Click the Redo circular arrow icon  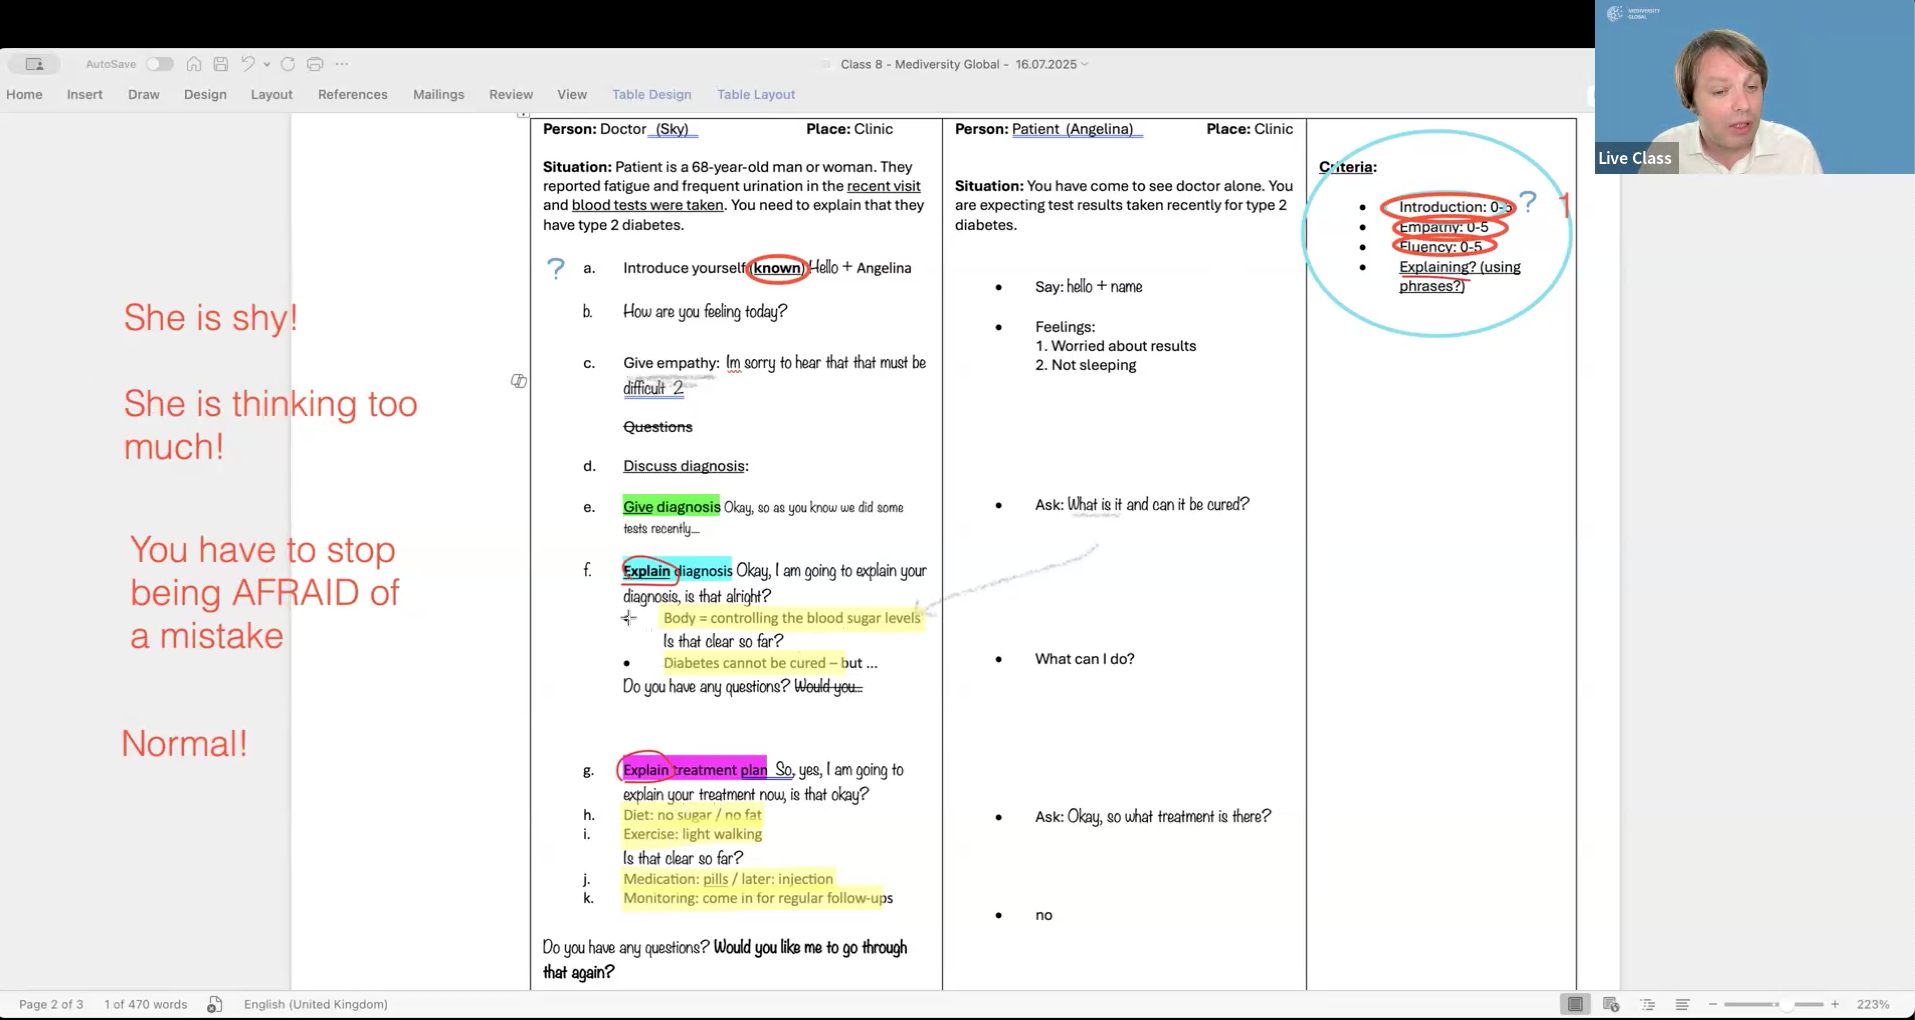click(x=288, y=64)
